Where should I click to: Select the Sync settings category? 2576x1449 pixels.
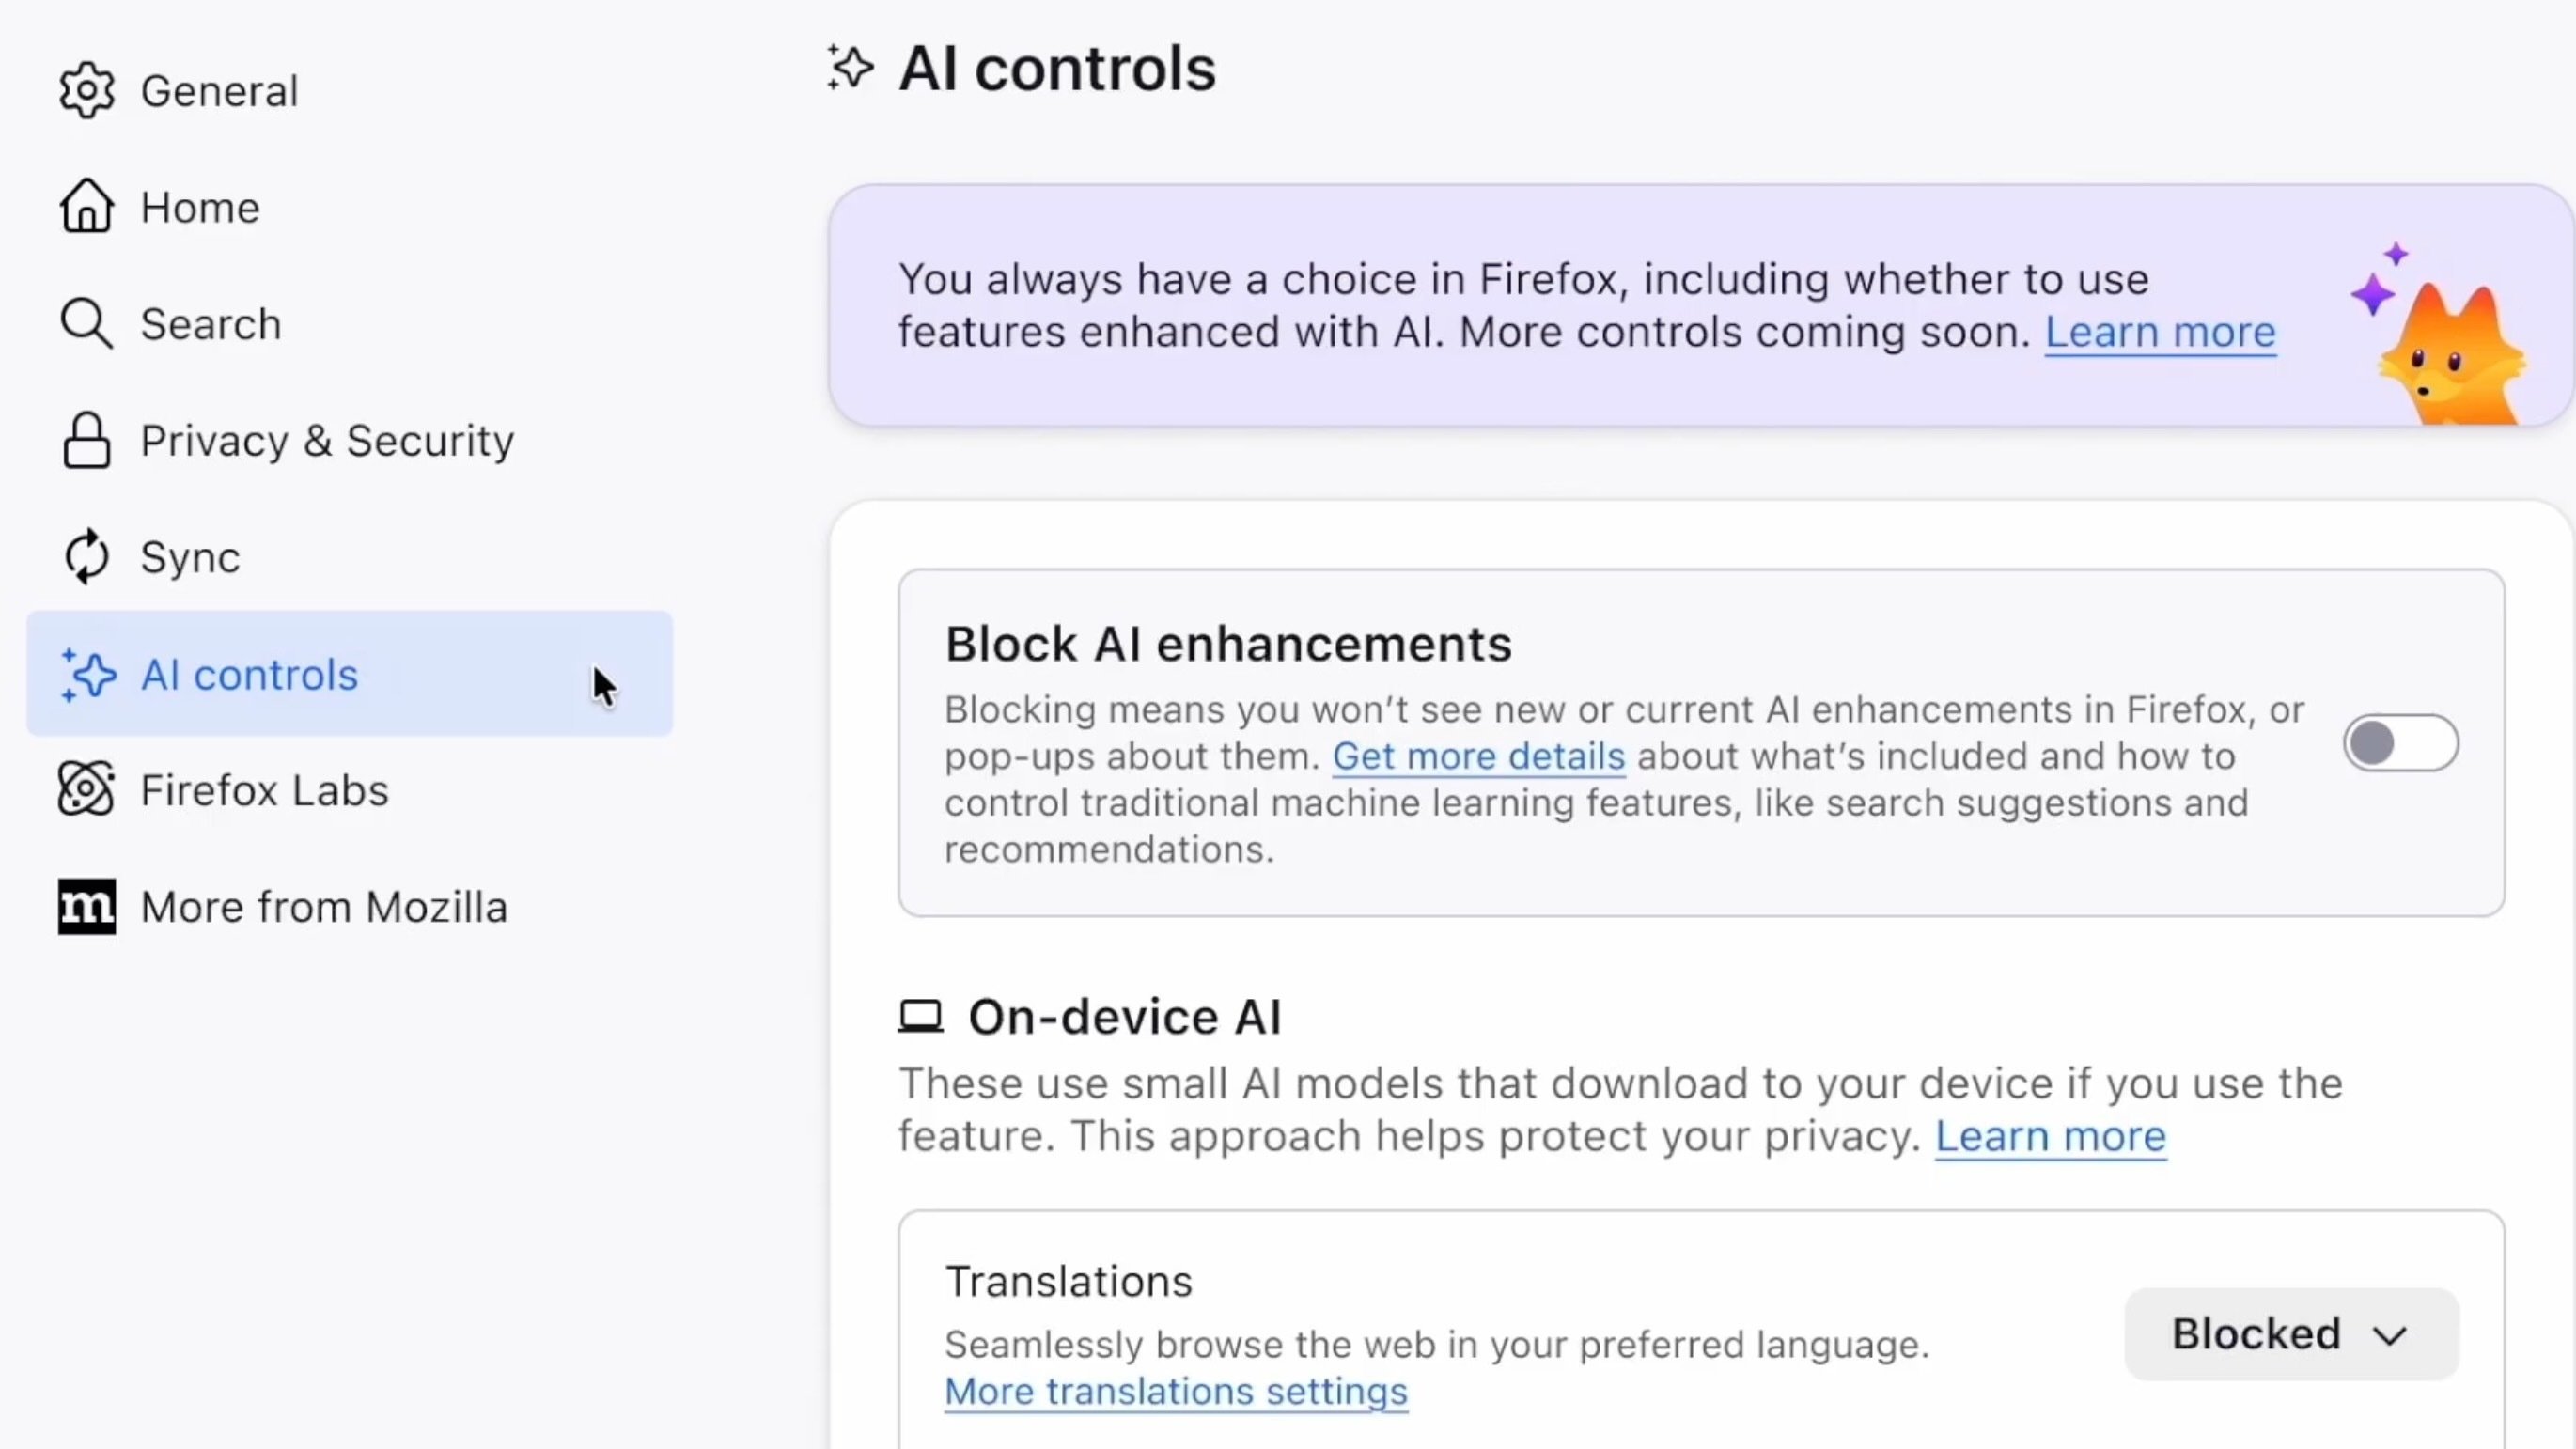click(190, 557)
